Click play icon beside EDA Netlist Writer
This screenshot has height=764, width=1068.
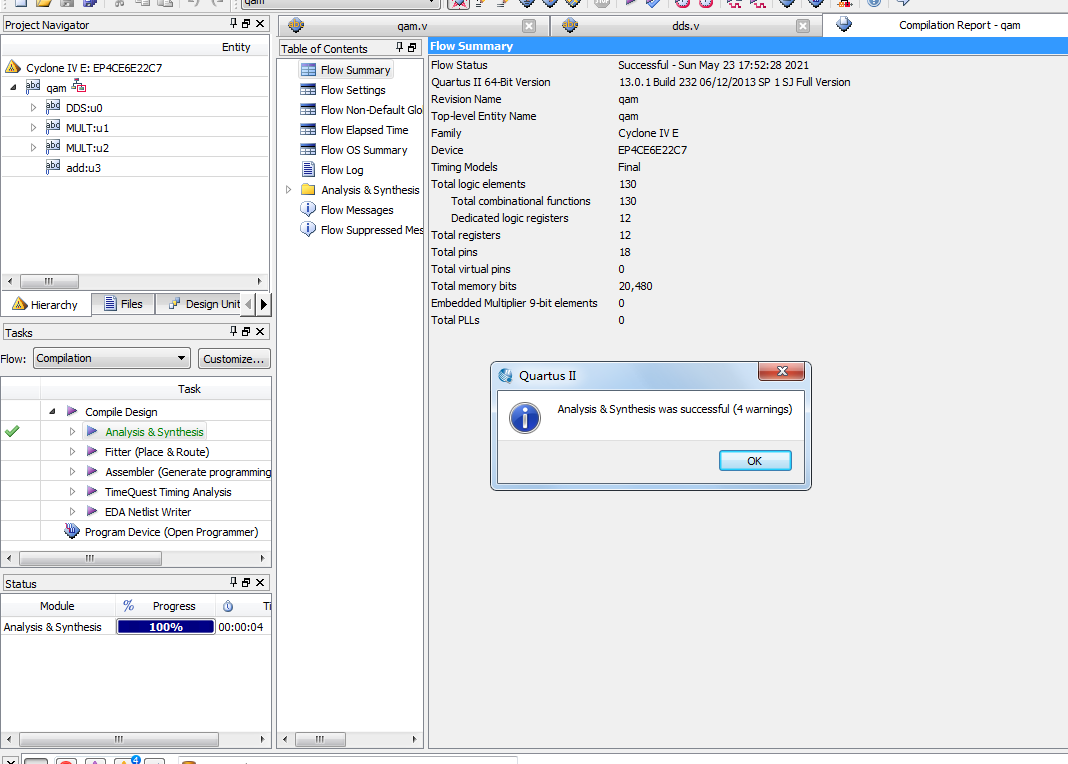[92, 511]
